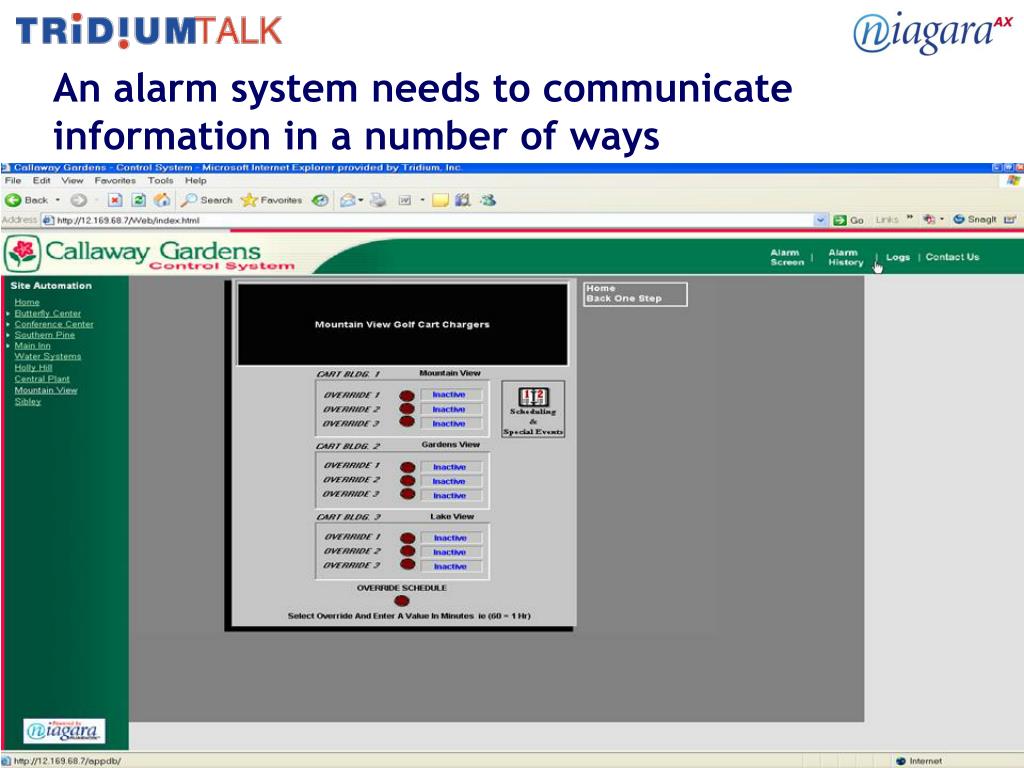
Task: Click the Messenger people icon
Action: coord(488,200)
